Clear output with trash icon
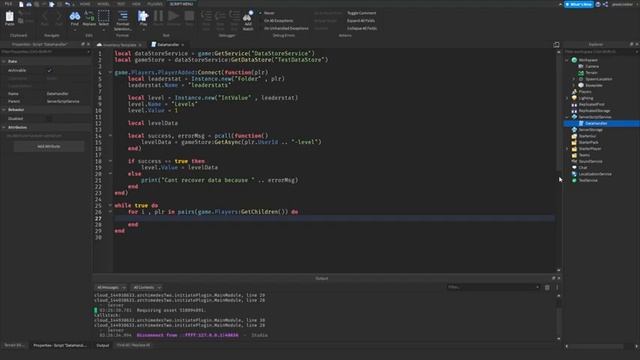 547,287
